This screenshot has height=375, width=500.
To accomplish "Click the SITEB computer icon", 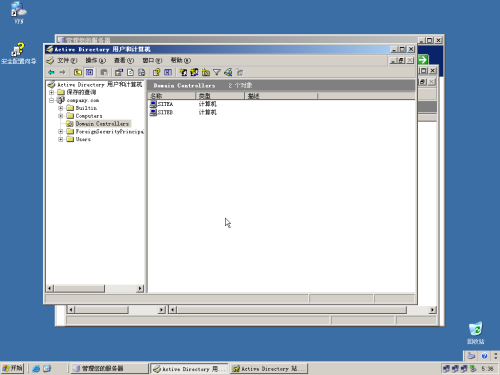I will click(153, 113).
